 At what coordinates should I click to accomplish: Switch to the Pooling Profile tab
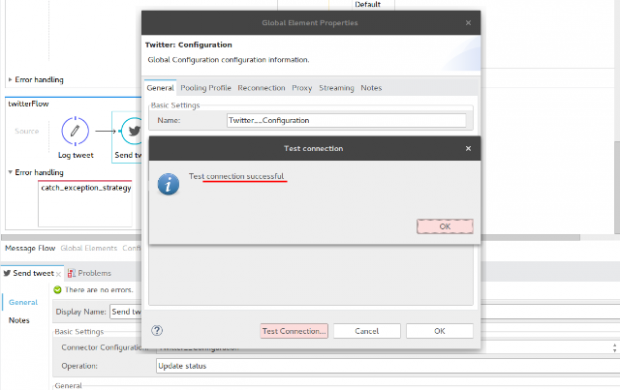(x=206, y=88)
